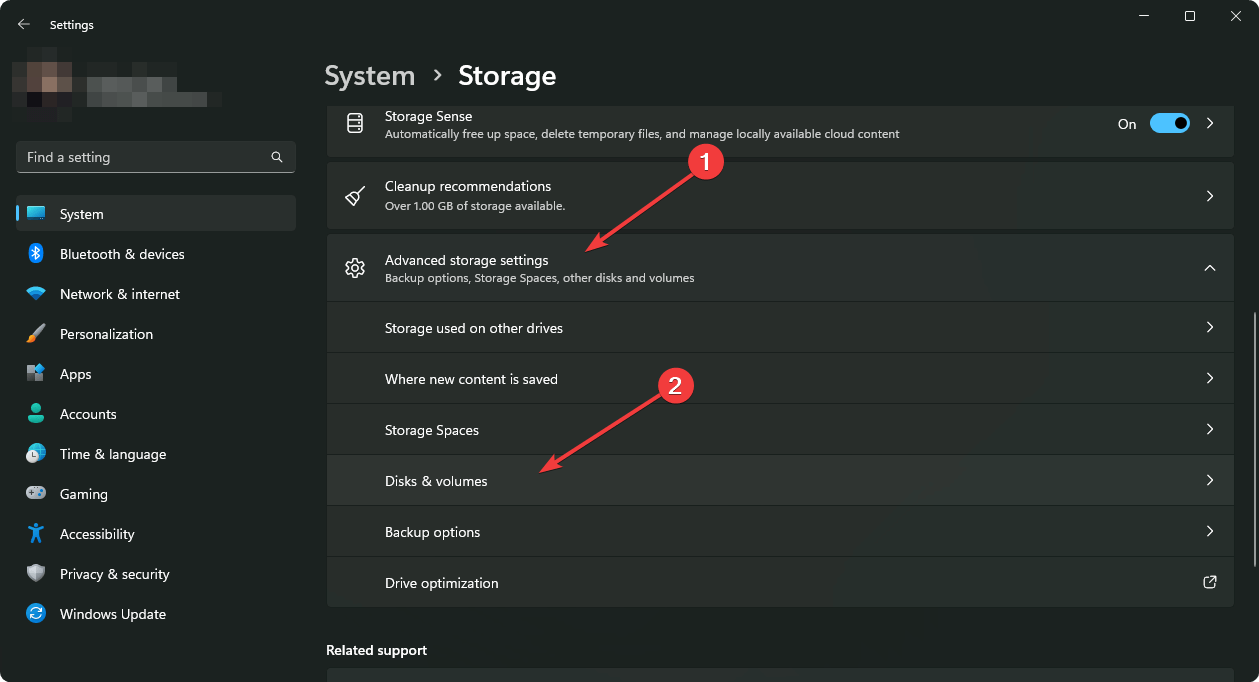Collapse Advanced storage settings section

1210,268
